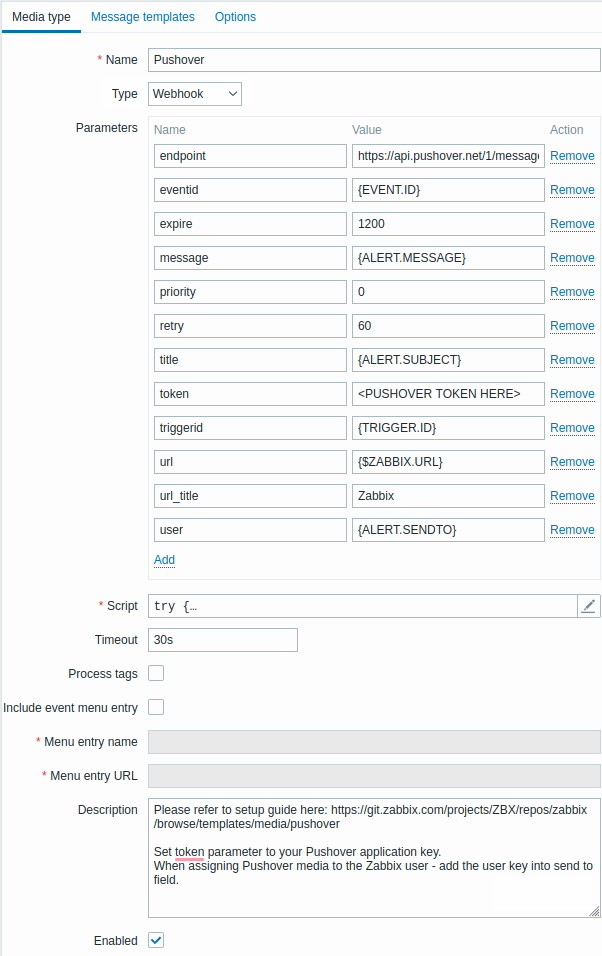Remove the user parameter
This screenshot has height=956, width=602.
tap(572, 530)
